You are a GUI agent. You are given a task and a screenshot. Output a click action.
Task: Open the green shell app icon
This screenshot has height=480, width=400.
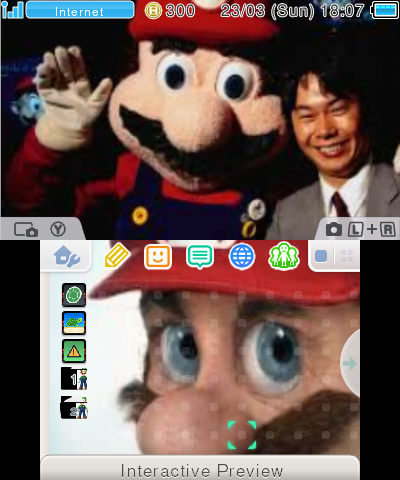[x=74, y=295]
